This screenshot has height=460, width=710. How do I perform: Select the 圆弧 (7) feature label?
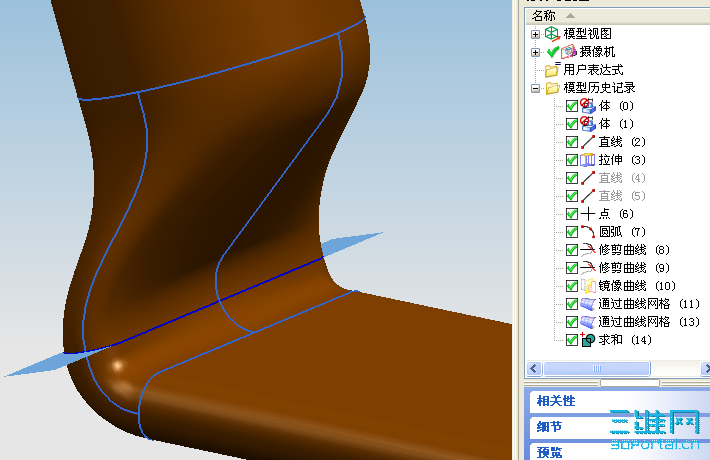click(x=622, y=232)
